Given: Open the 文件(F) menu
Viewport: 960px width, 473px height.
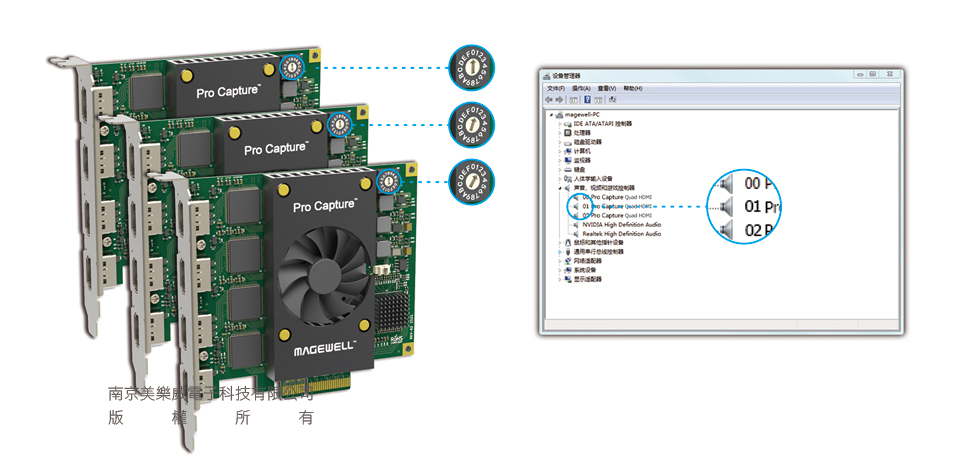Looking at the screenshot, I should pos(555,88).
